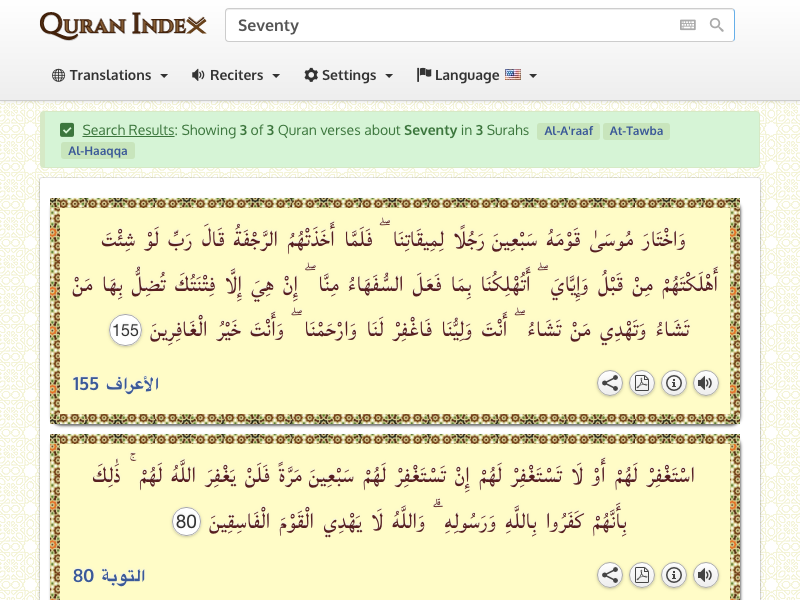Open the virtual keyboard icon in search box

688,25
